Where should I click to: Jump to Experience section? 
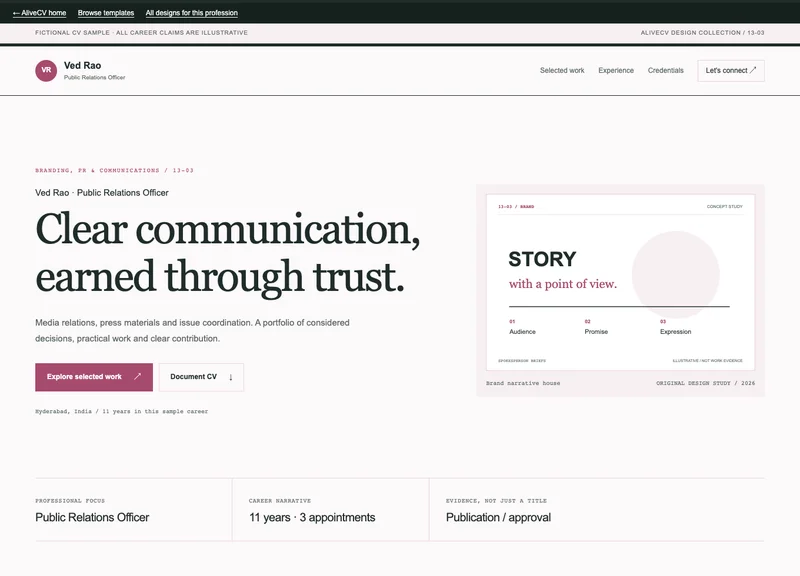[616, 70]
